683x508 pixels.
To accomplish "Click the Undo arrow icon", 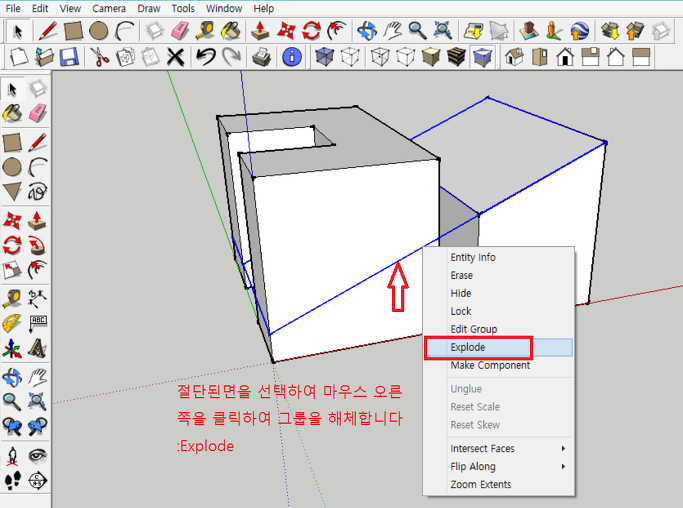I will (206, 57).
